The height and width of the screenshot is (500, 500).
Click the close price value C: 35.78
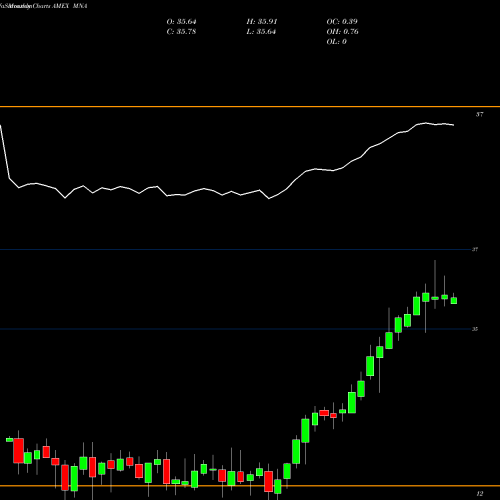pos(181,32)
